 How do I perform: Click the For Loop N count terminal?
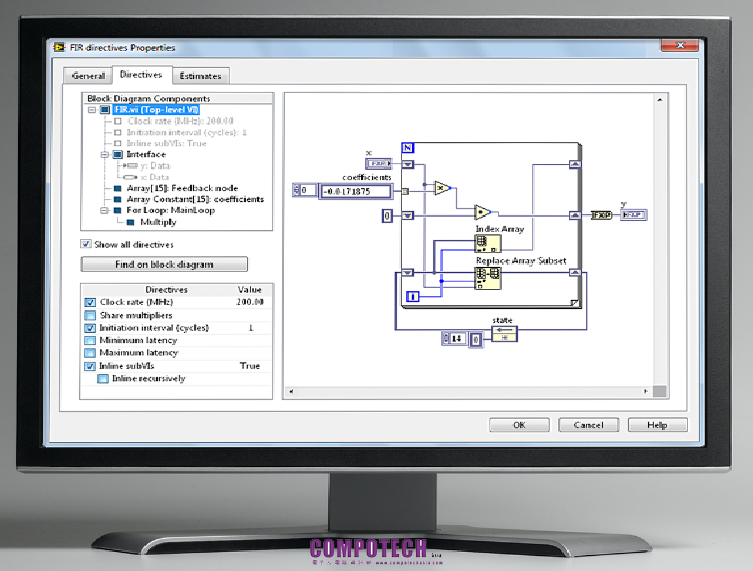point(407,149)
